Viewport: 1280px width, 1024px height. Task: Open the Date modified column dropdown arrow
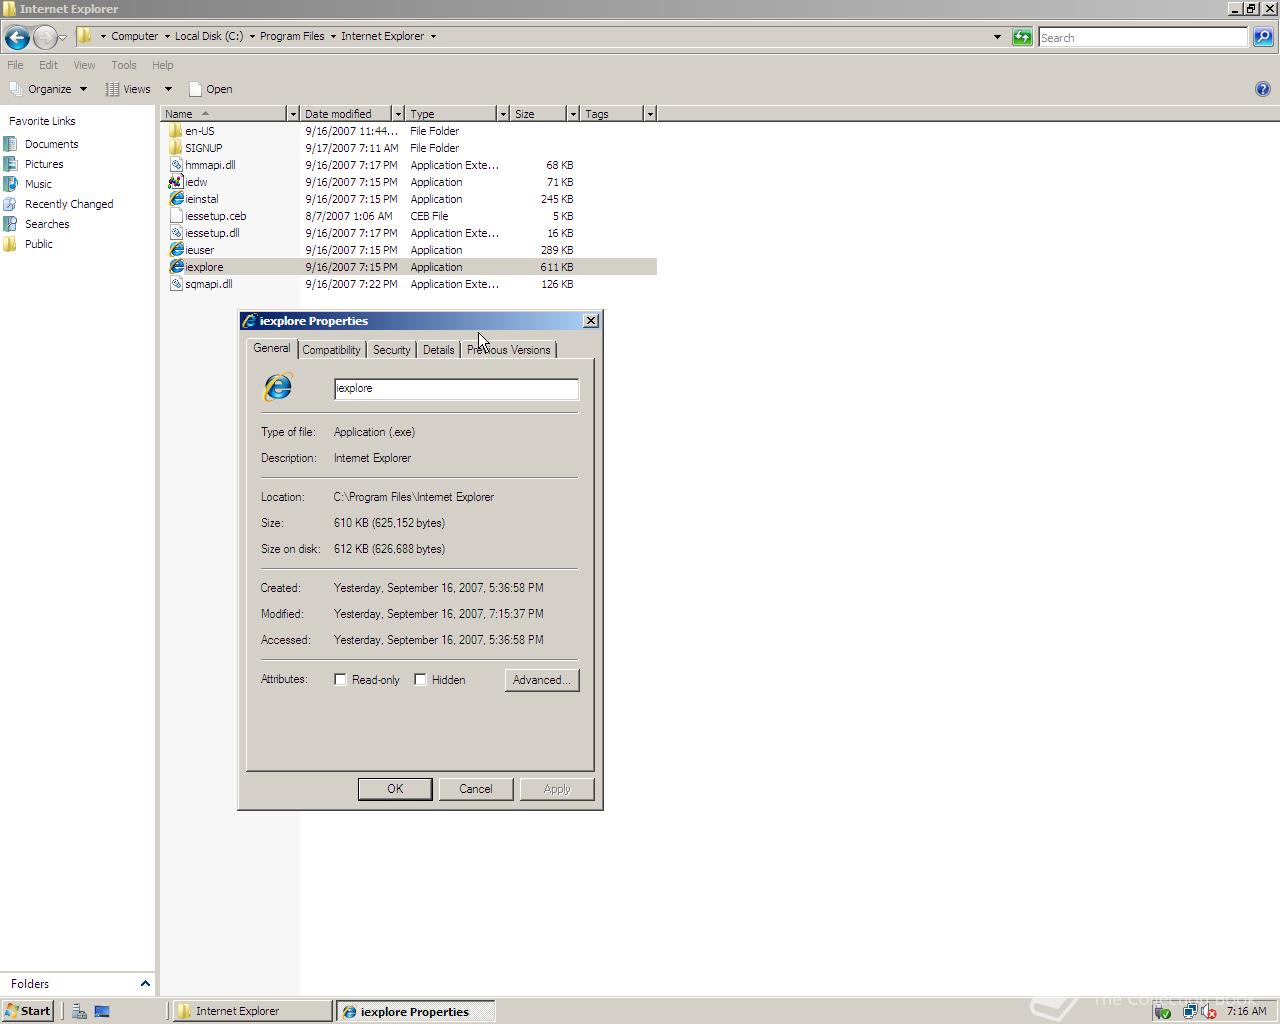click(397, 114)
